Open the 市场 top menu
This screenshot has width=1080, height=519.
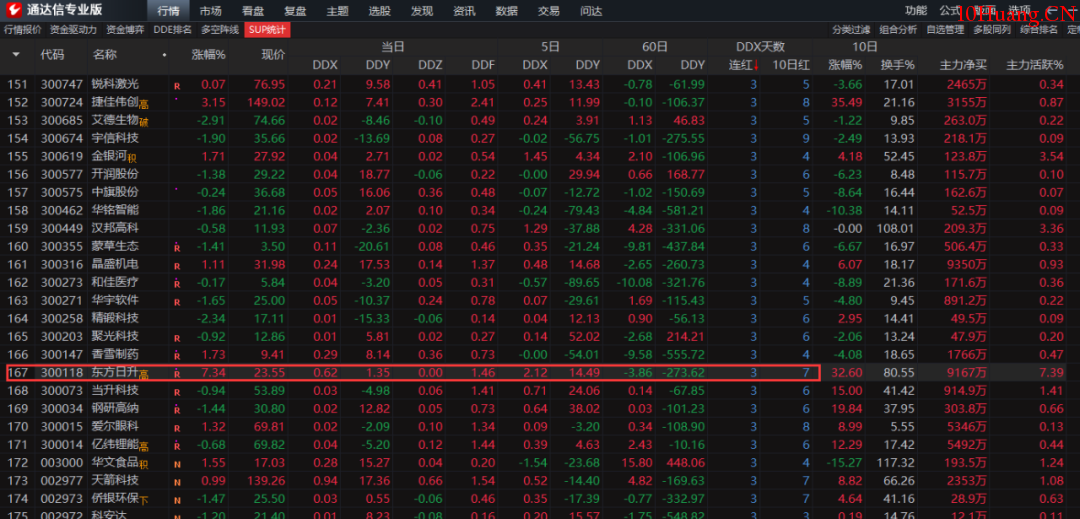pyautogui.click(x=211, y=11)
